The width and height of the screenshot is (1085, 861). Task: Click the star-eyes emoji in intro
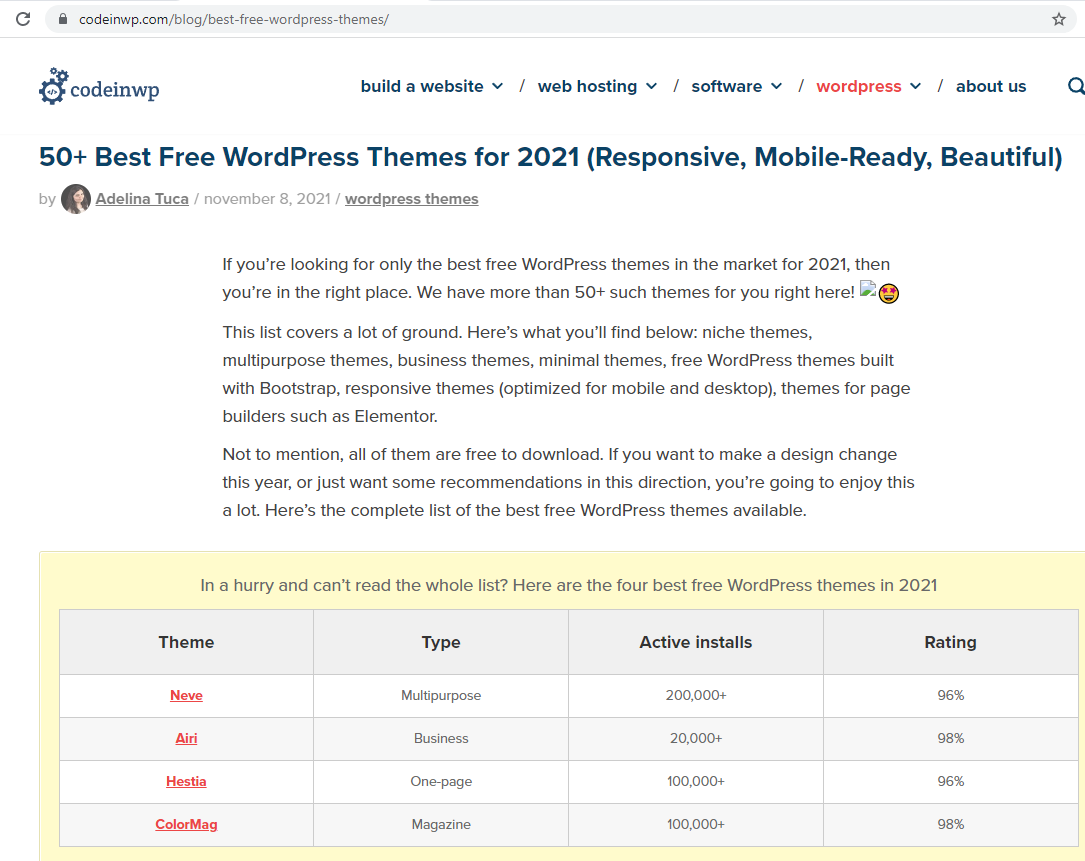[x=888, y=294]
